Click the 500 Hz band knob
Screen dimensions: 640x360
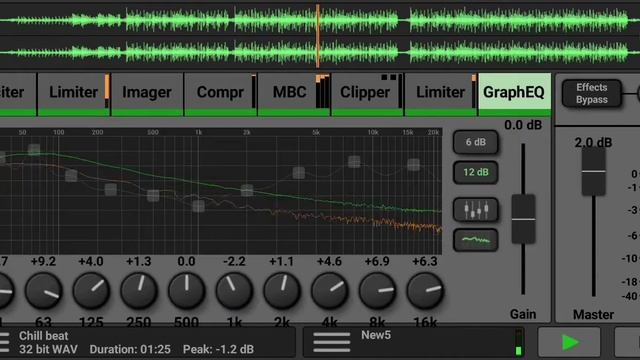point(187,291)
